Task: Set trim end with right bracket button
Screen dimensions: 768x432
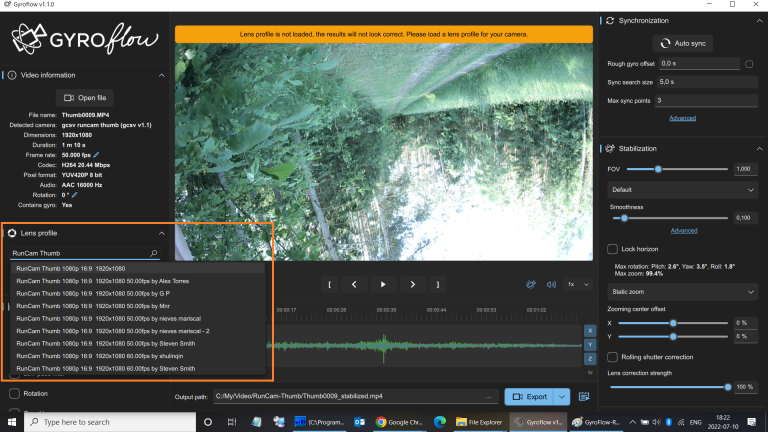Action: 438,285
